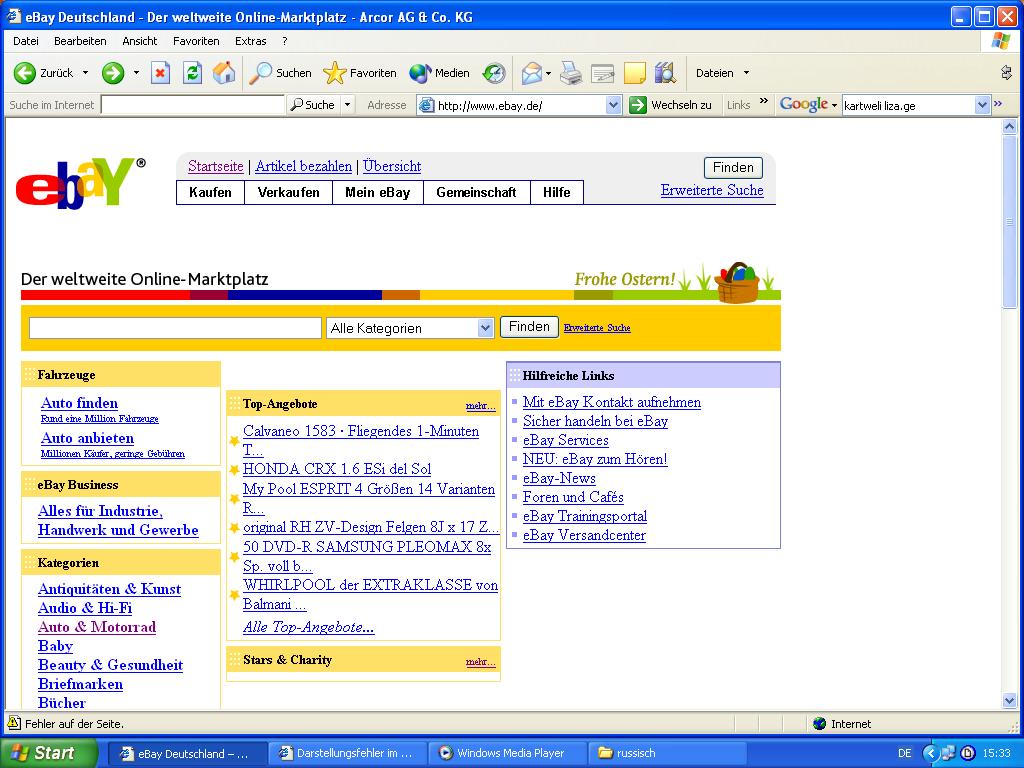This screenshot has height=768, width=1024.
Task: Click the error warning icon in status bar
Action: point(13,723)
